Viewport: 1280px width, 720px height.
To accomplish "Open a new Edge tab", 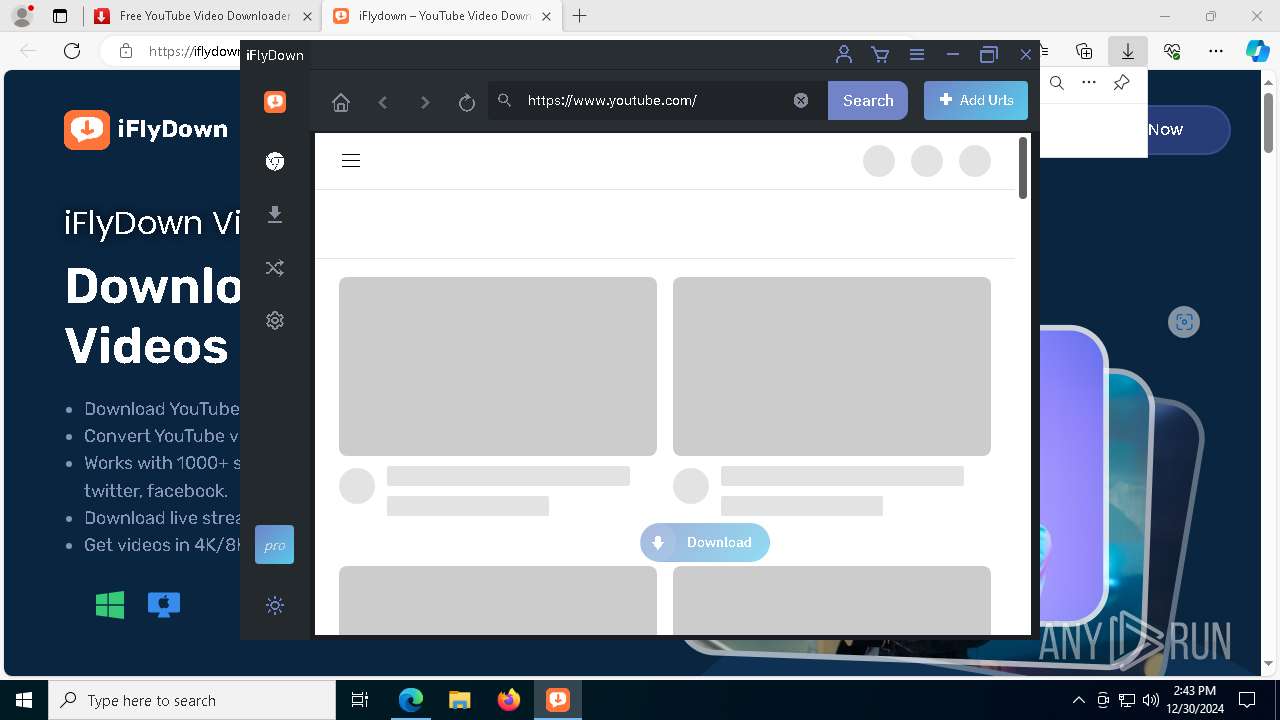I will click(x=580, y=16).
